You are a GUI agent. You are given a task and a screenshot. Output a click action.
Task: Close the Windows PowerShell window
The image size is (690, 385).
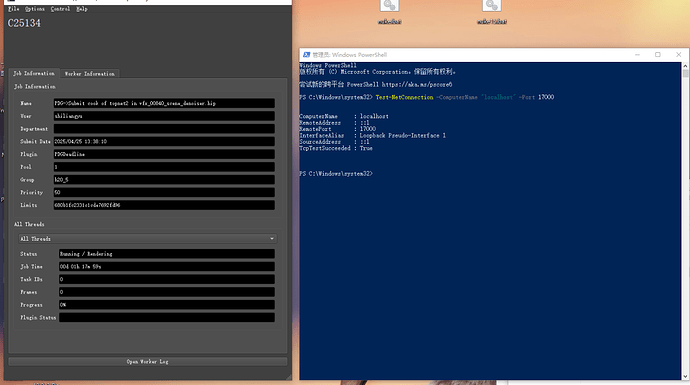point(679,55)
